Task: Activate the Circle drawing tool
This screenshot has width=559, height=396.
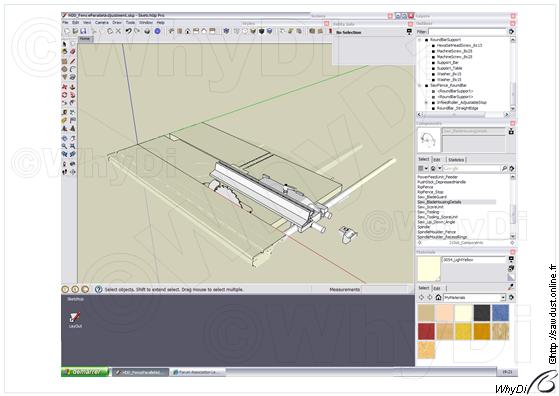Action: [x=65, y=70]
